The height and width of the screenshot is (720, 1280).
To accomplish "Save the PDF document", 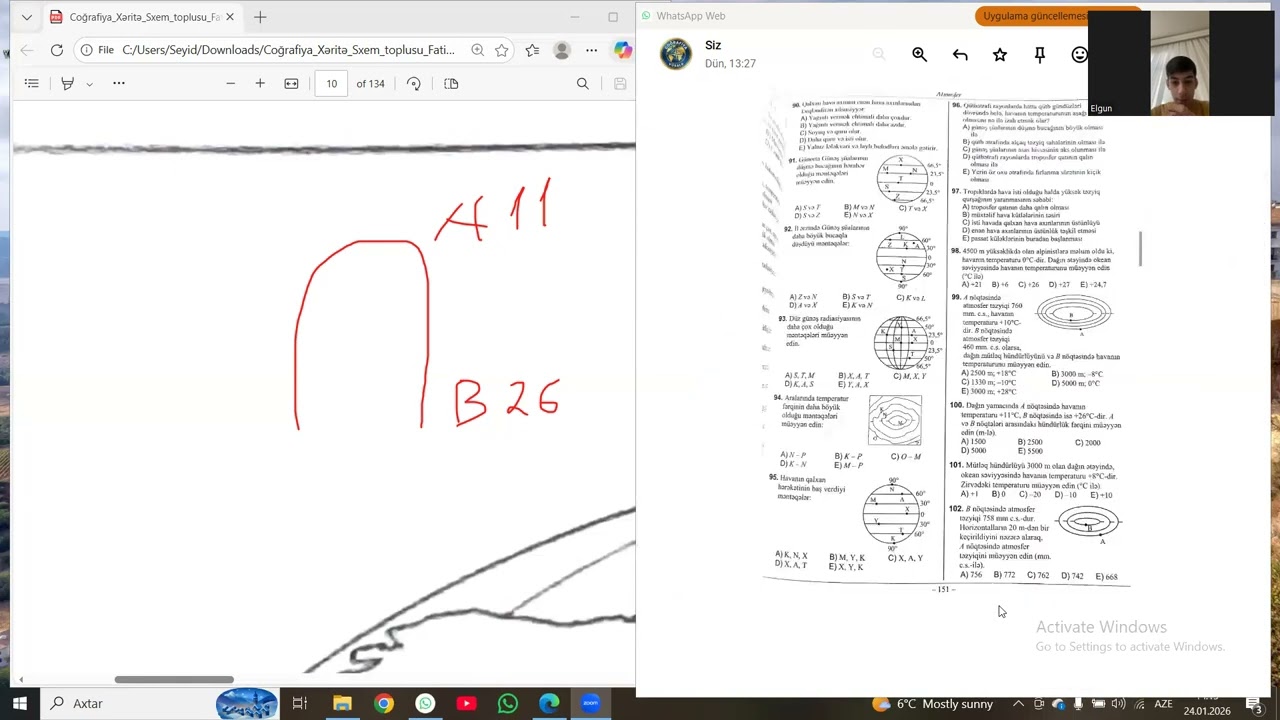I will pyautogui.click(x=620, y=84).
